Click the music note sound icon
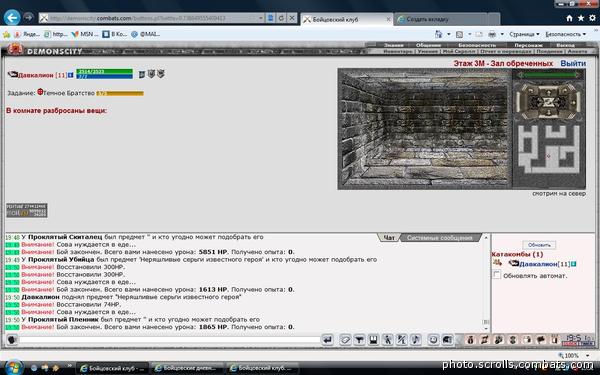The height and width of the screenshot is (375, 600). (x=416, y=339)
